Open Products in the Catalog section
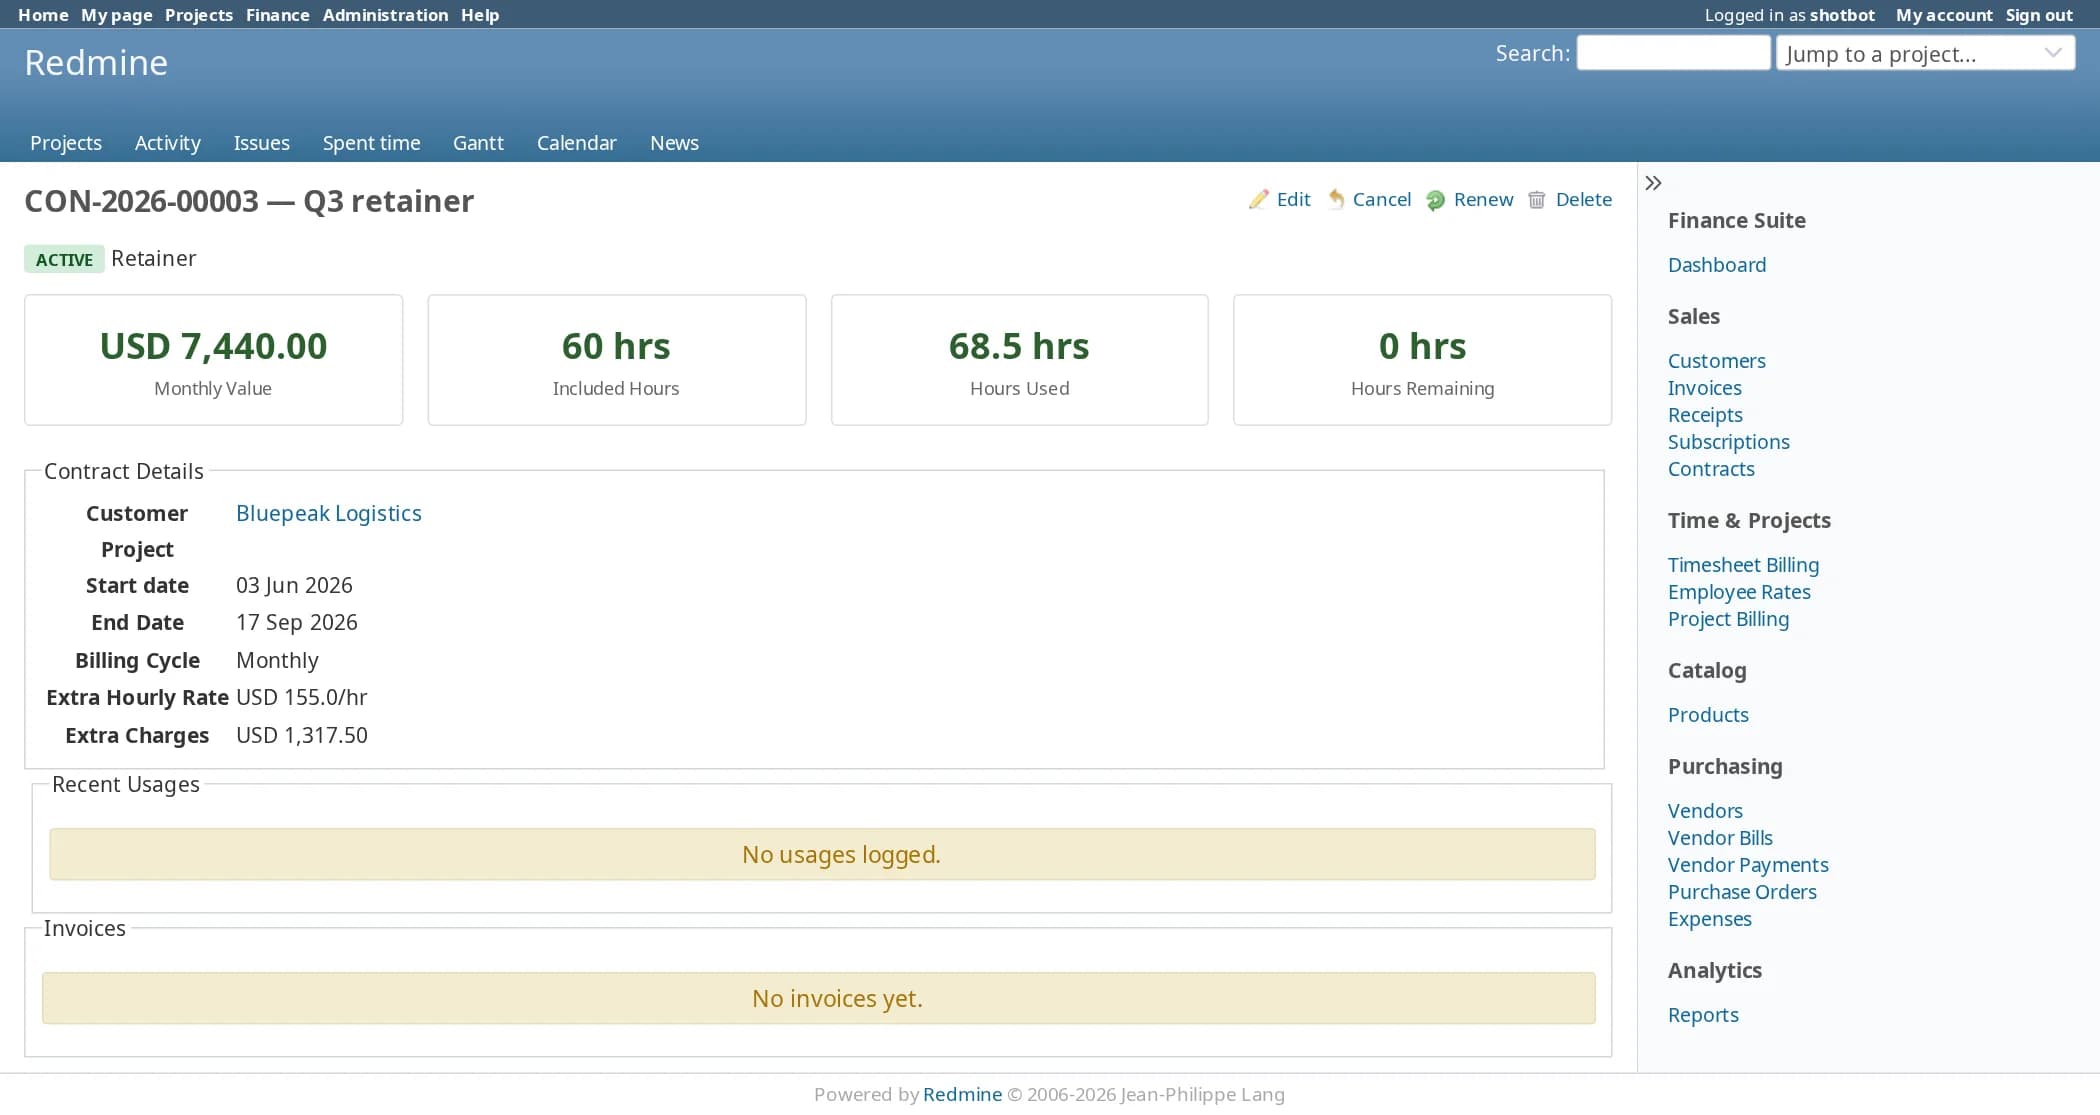Viewport: 2100px width, 1115px height. click(x=1708, y=715)
